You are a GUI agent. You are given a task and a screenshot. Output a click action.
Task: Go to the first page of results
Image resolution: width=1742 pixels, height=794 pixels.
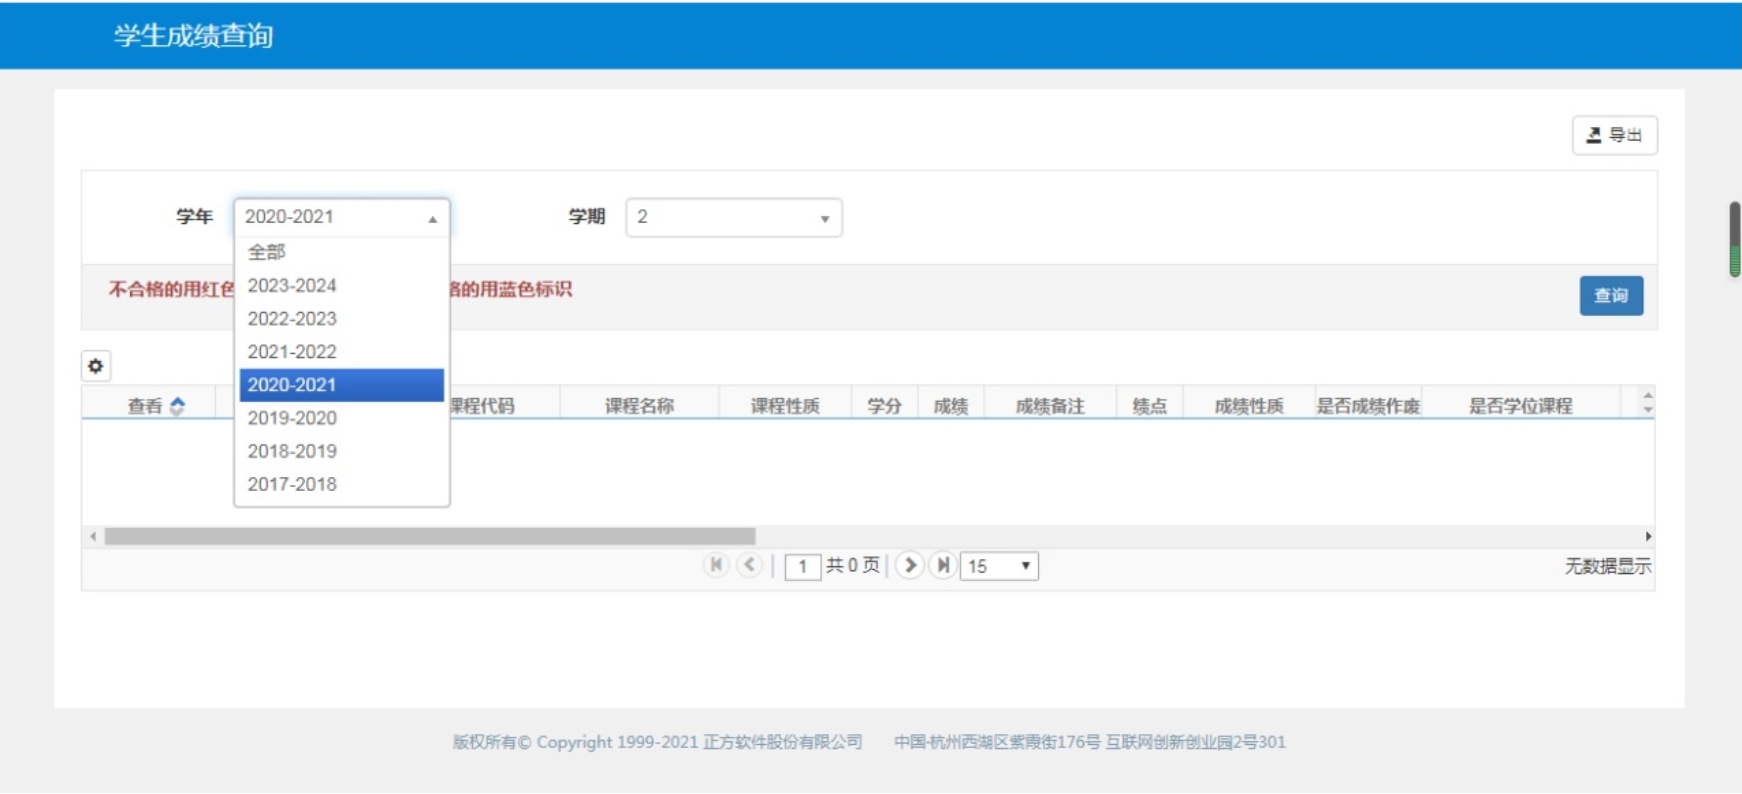click(x=716, y=565)
